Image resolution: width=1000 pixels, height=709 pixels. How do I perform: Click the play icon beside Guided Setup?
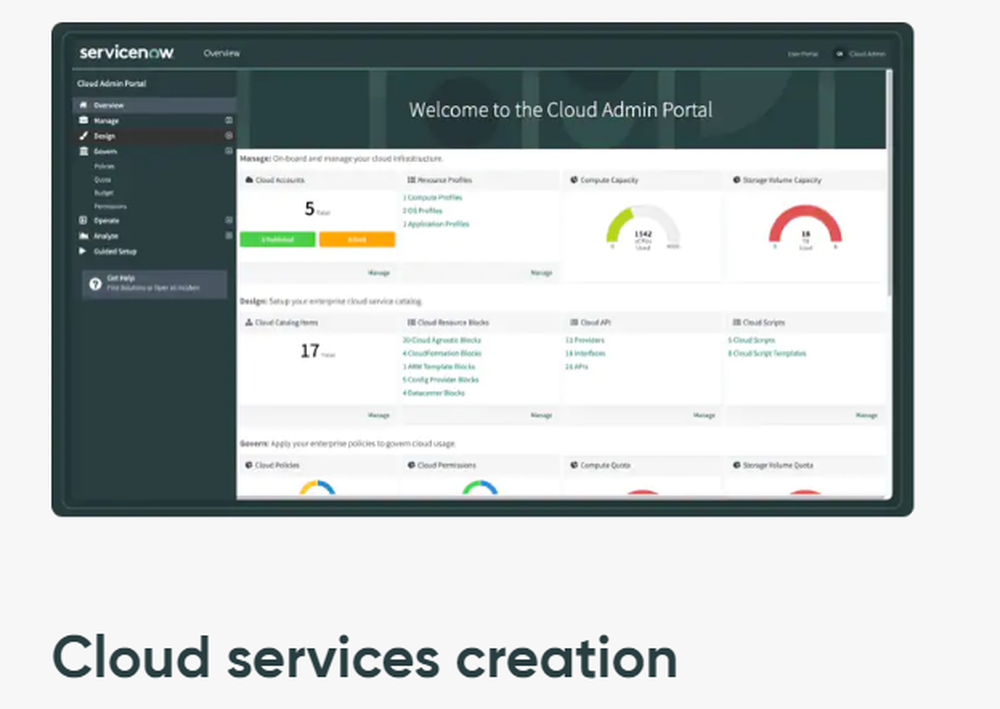pos(82,251)
